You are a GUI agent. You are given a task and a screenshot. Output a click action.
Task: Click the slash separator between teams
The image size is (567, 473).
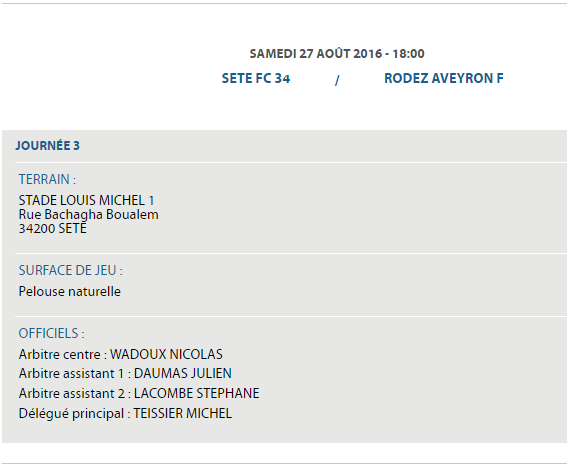(x=337, y=80)
